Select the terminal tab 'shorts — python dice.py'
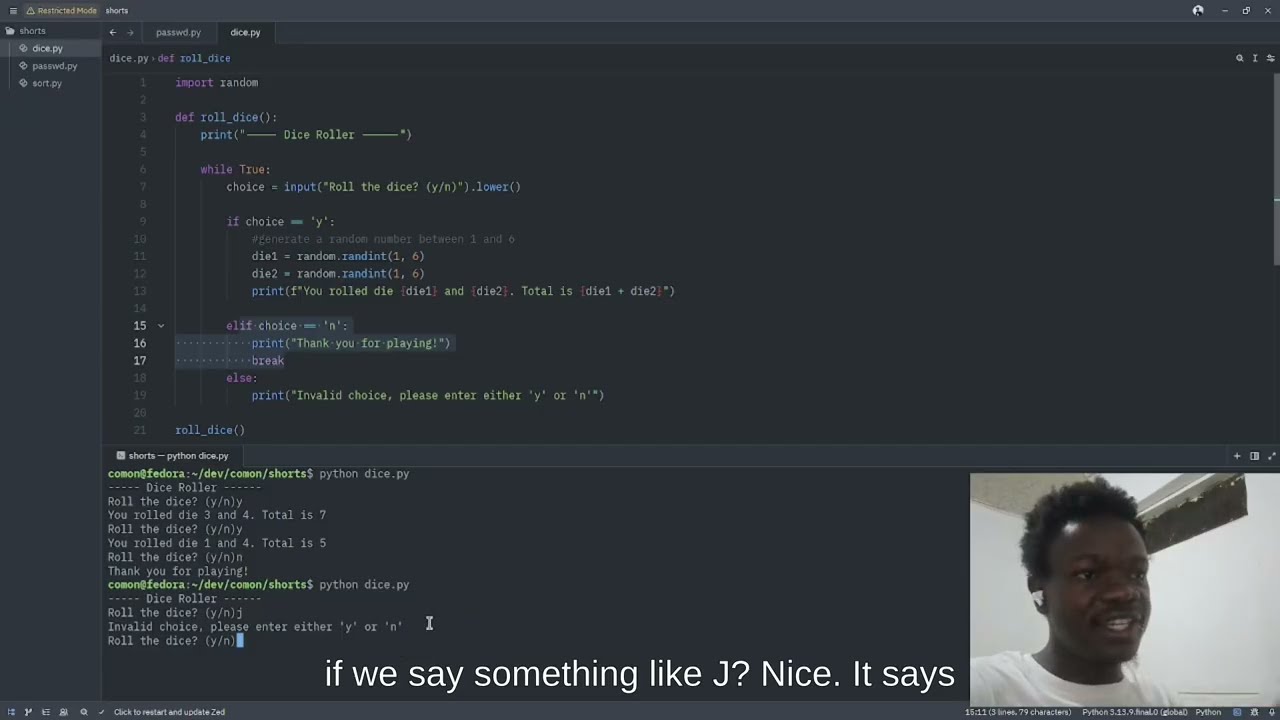 (172, 456)
